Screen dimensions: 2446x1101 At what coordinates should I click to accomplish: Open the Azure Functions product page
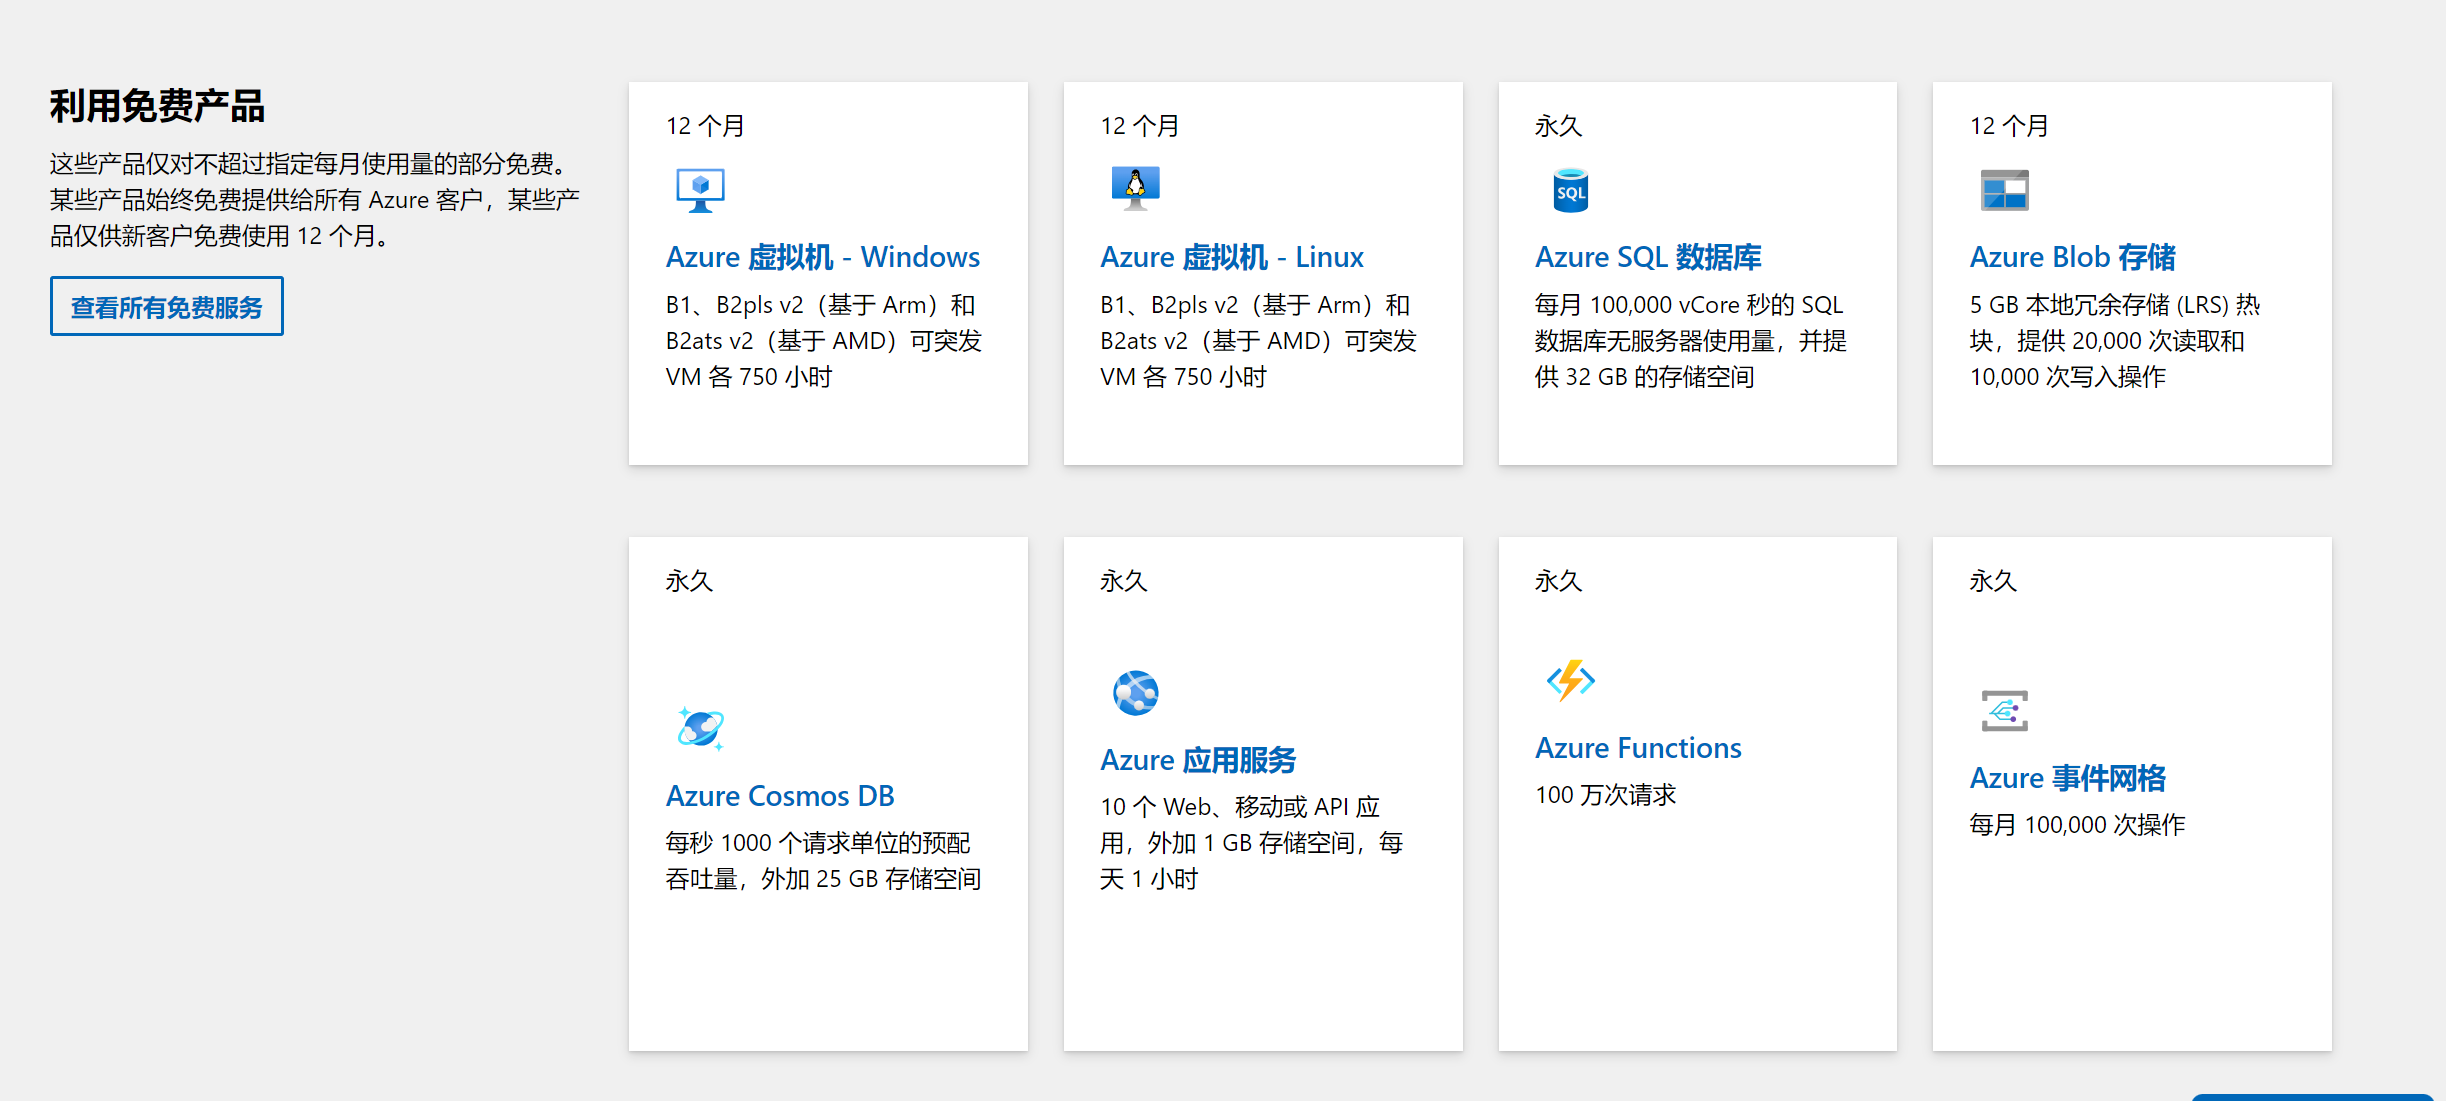point(1638,747)
